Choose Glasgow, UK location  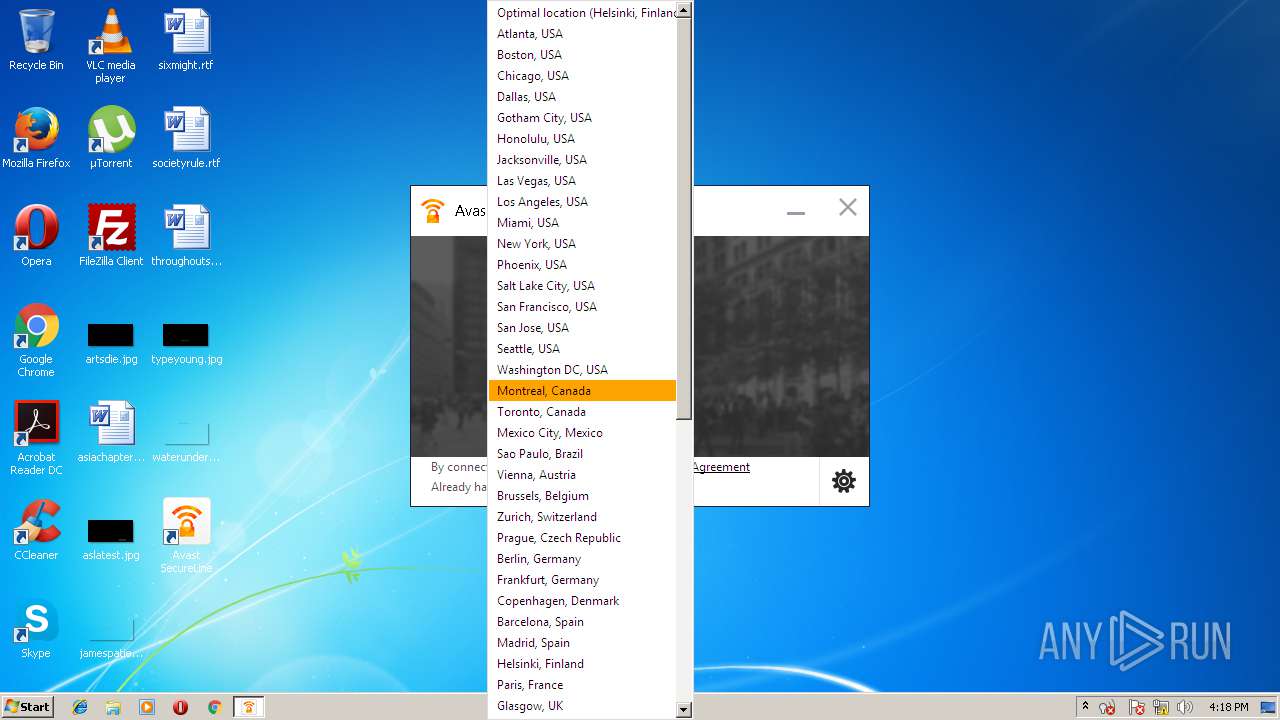click(583, 706)
